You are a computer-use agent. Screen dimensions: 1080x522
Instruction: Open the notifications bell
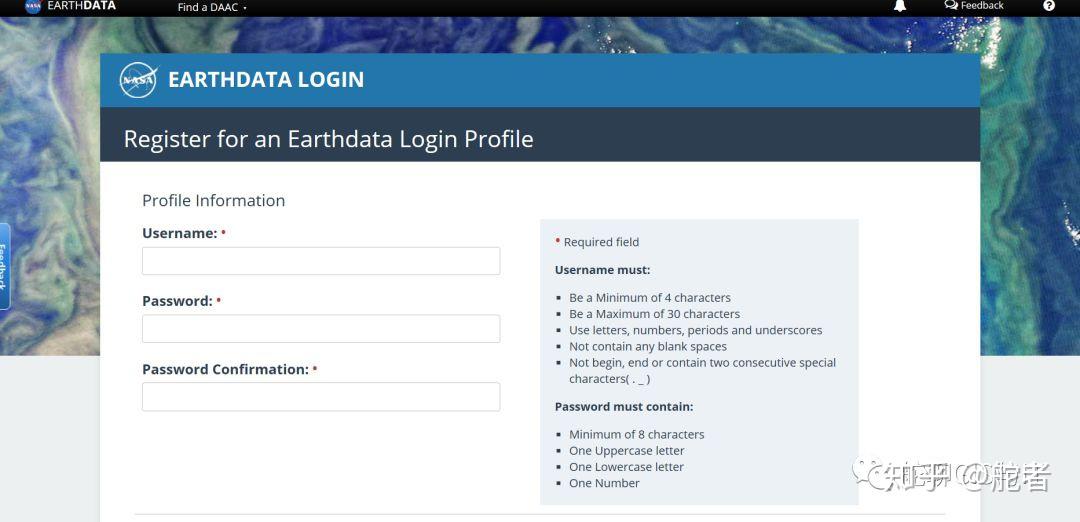coord(900,6)
